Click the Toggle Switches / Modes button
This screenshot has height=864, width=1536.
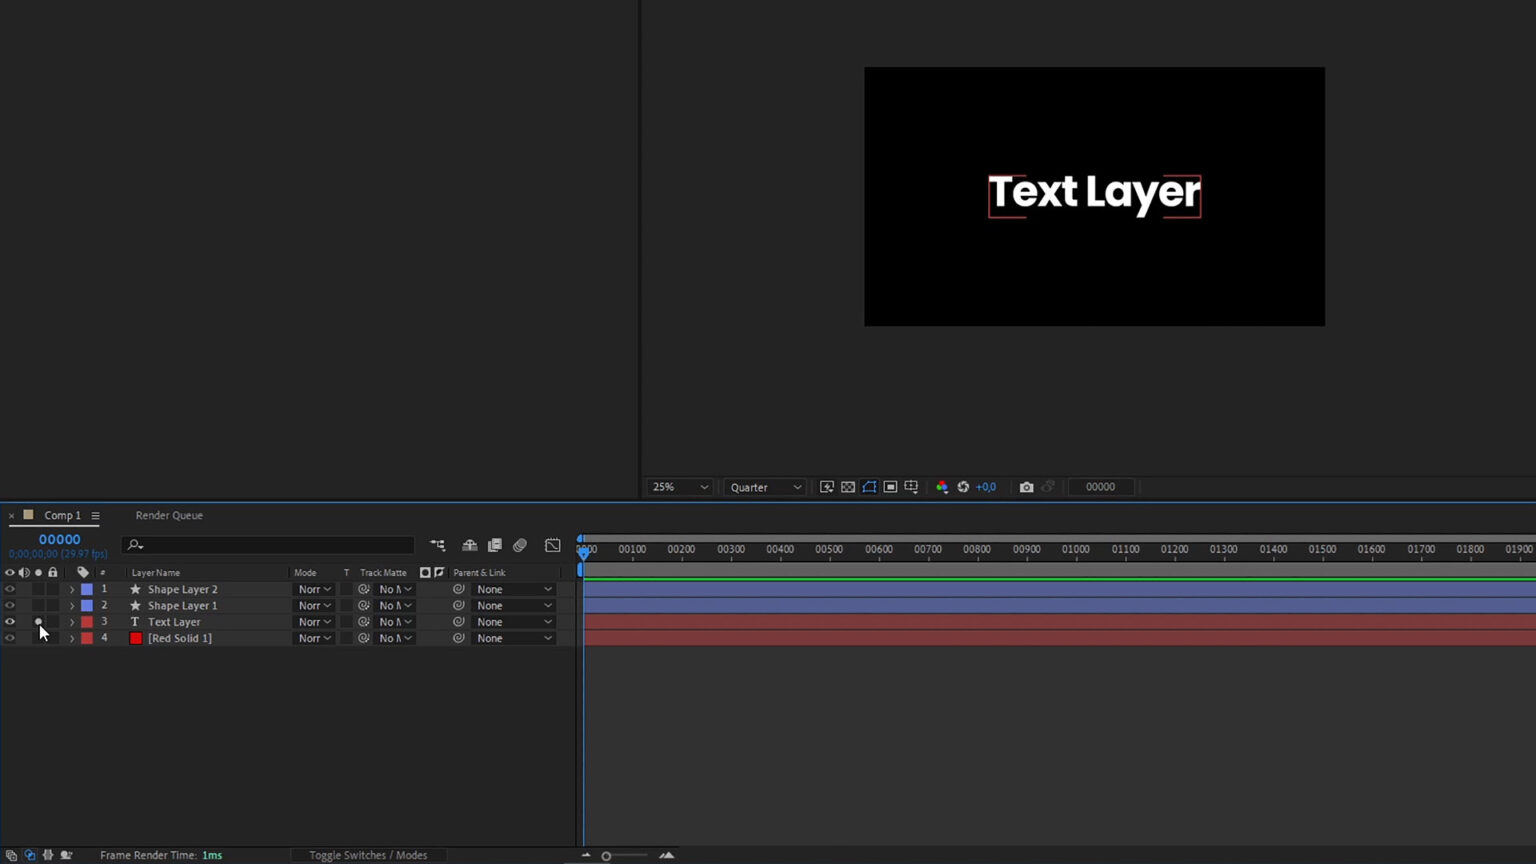(369, 855)
